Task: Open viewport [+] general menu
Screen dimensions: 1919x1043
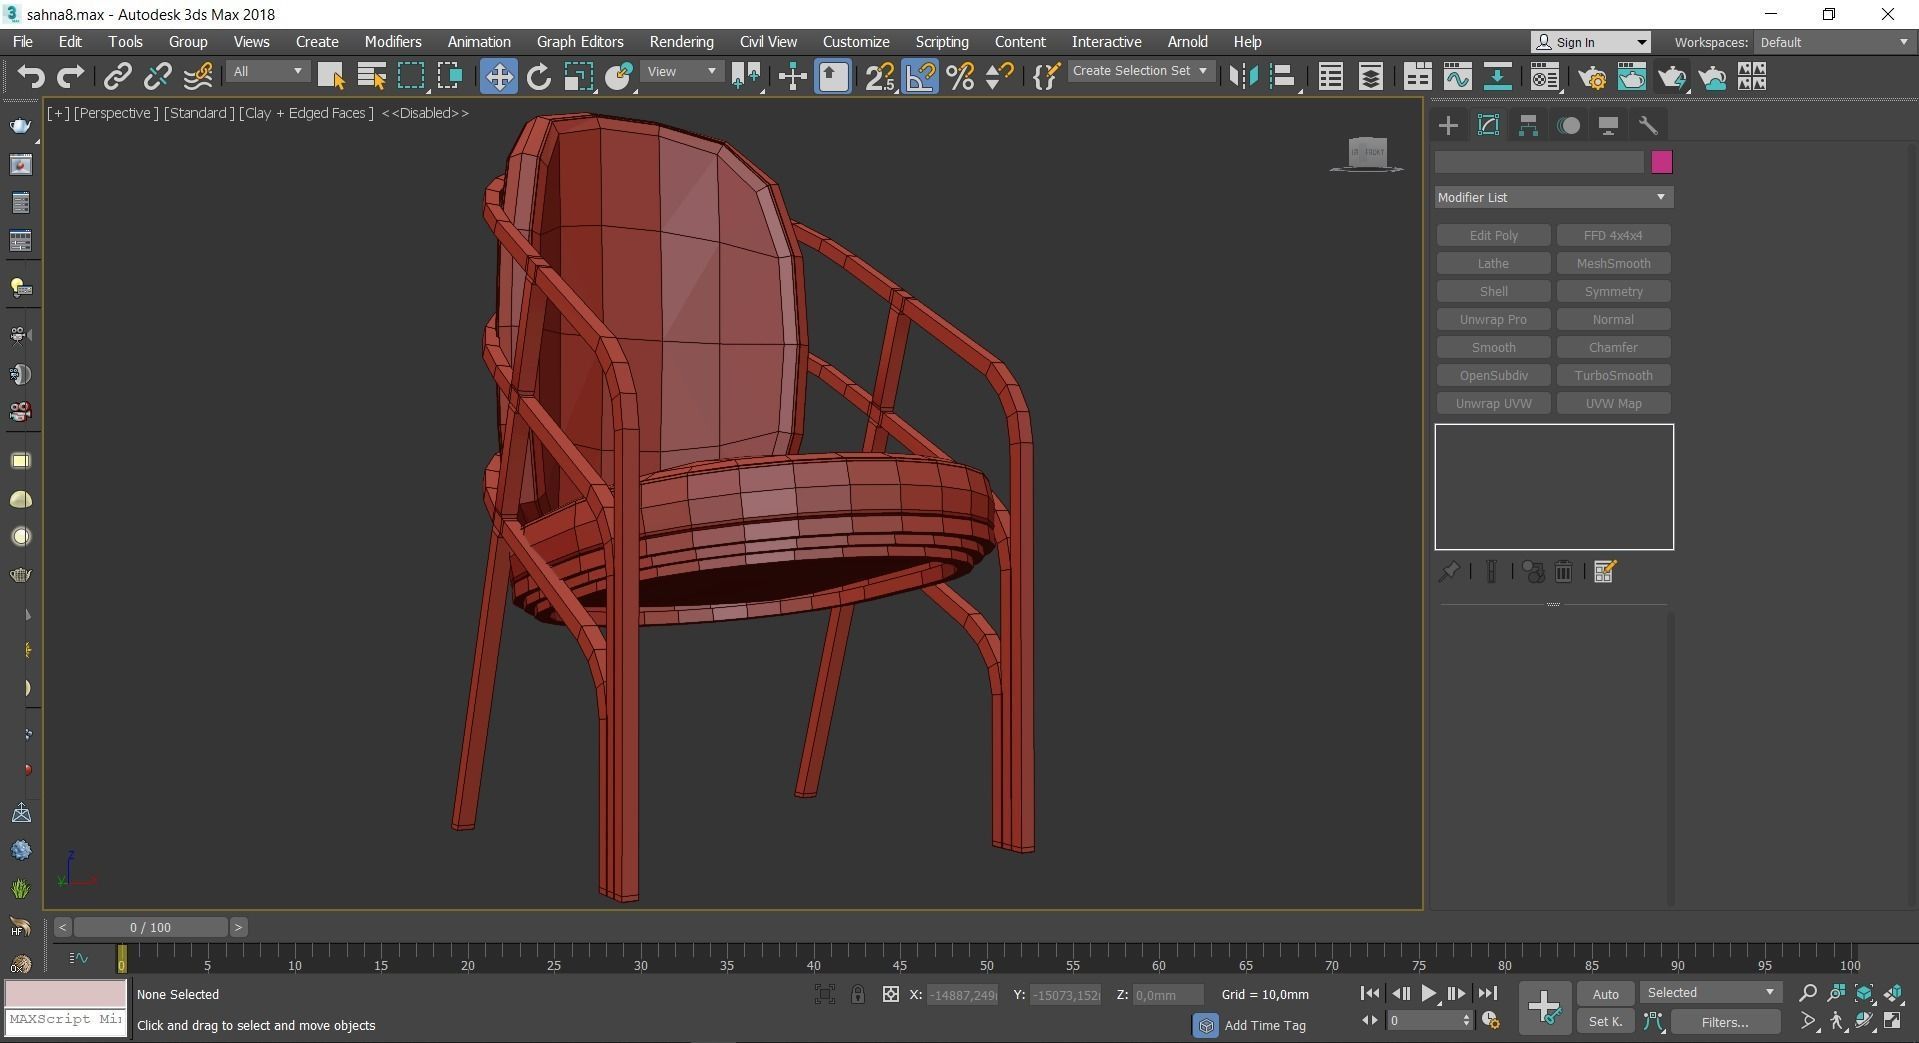Action: pyautogui.click(x=58, y=113)
